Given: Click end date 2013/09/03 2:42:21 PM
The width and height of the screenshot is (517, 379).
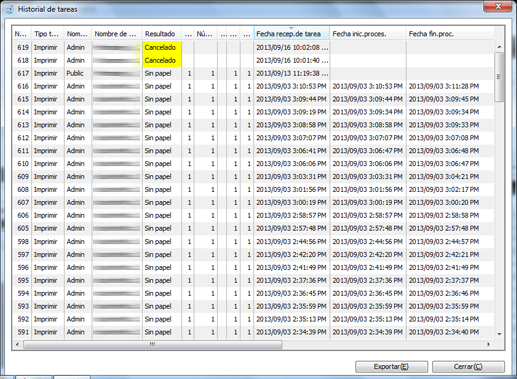Looking at the screenshot, I should [444, 255].
